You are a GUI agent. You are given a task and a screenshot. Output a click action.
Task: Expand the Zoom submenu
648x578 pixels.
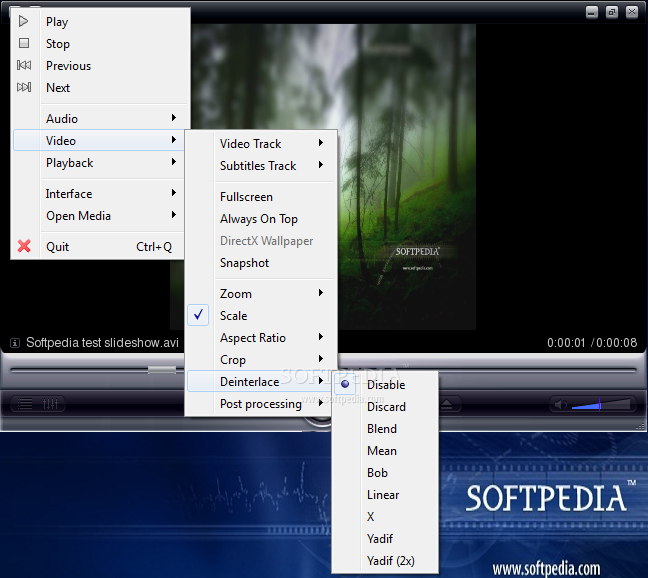click(x=260, y=294)
